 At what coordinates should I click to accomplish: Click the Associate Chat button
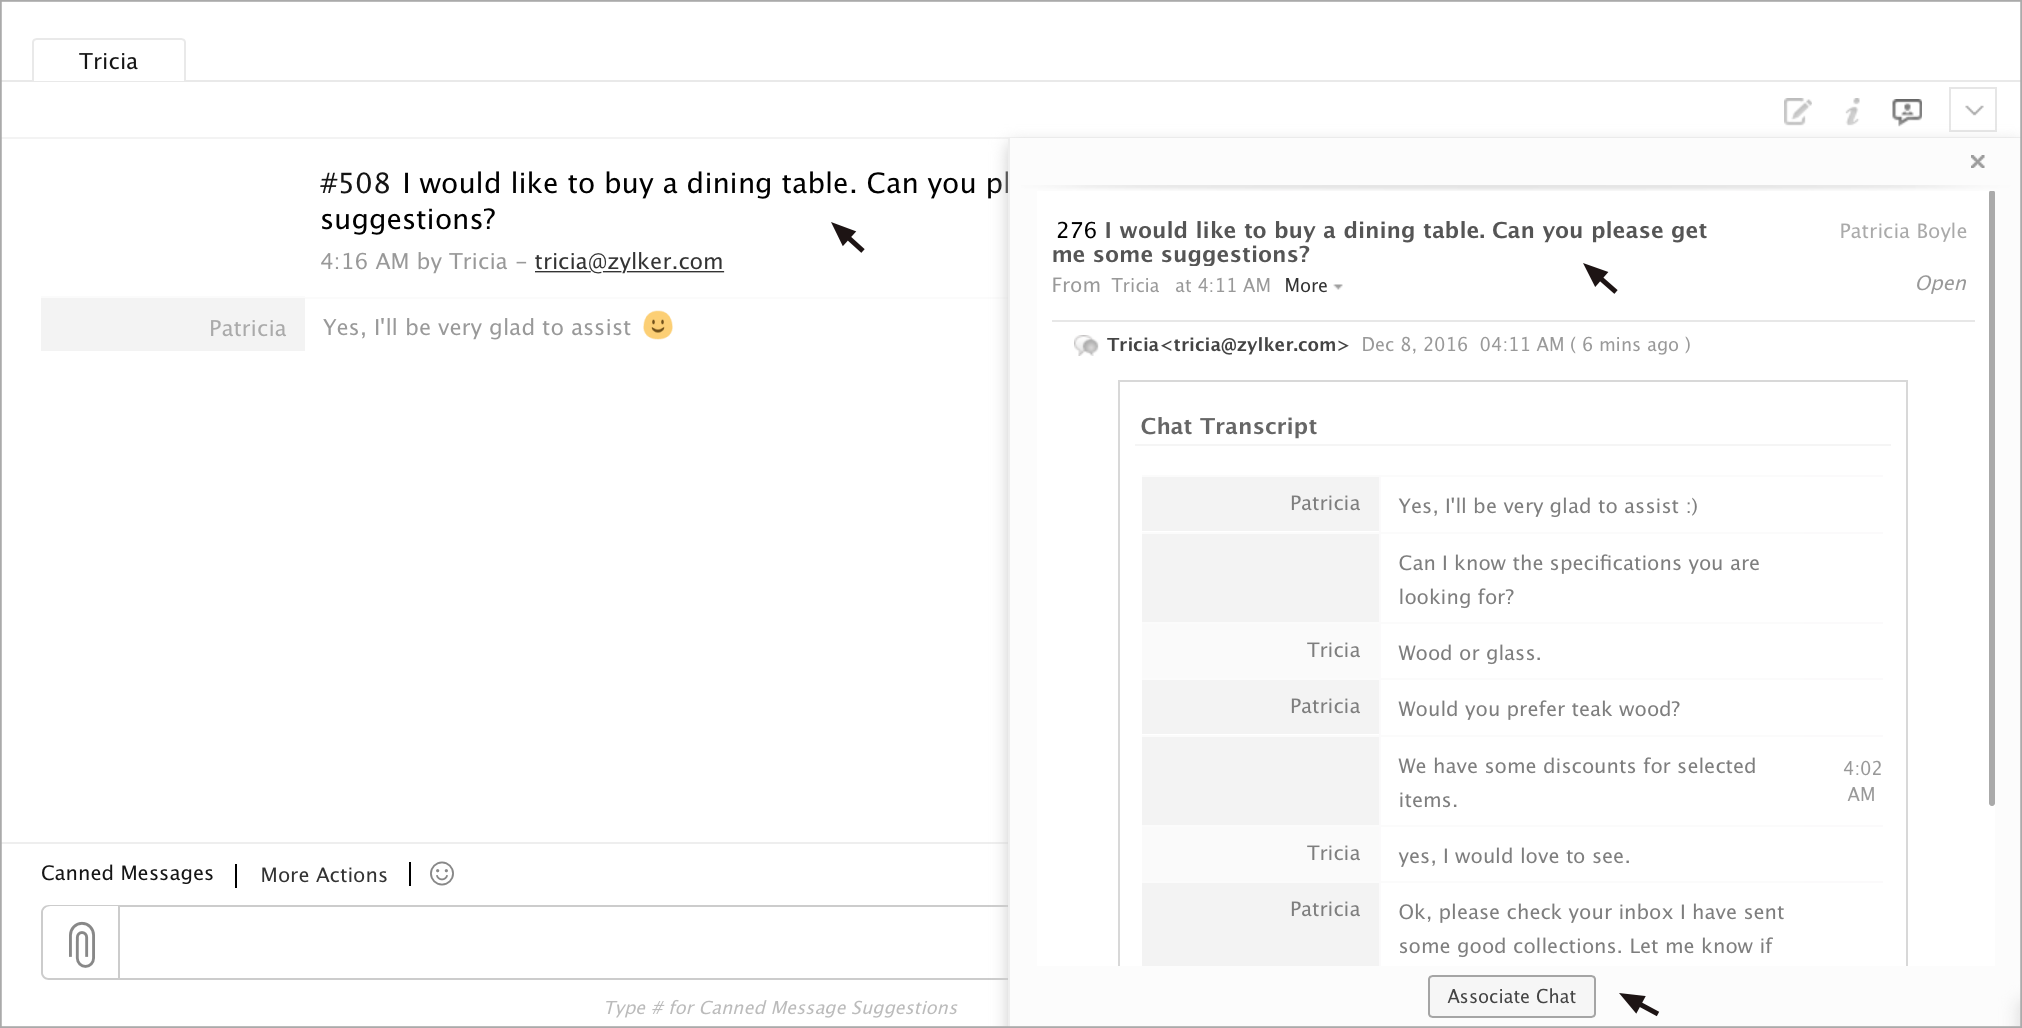pos(1511,996)
